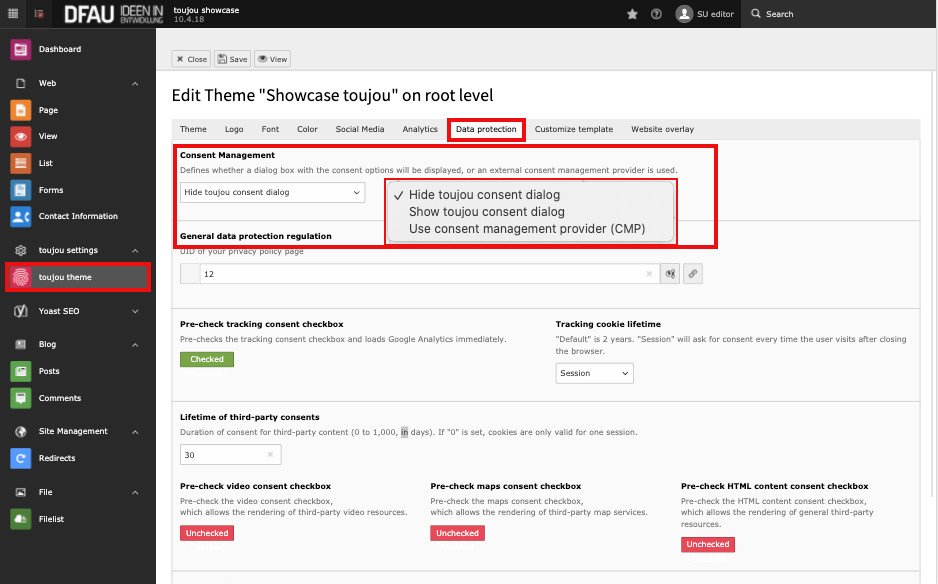
Task: Click the Forms module icon
Action: [20, 189]
